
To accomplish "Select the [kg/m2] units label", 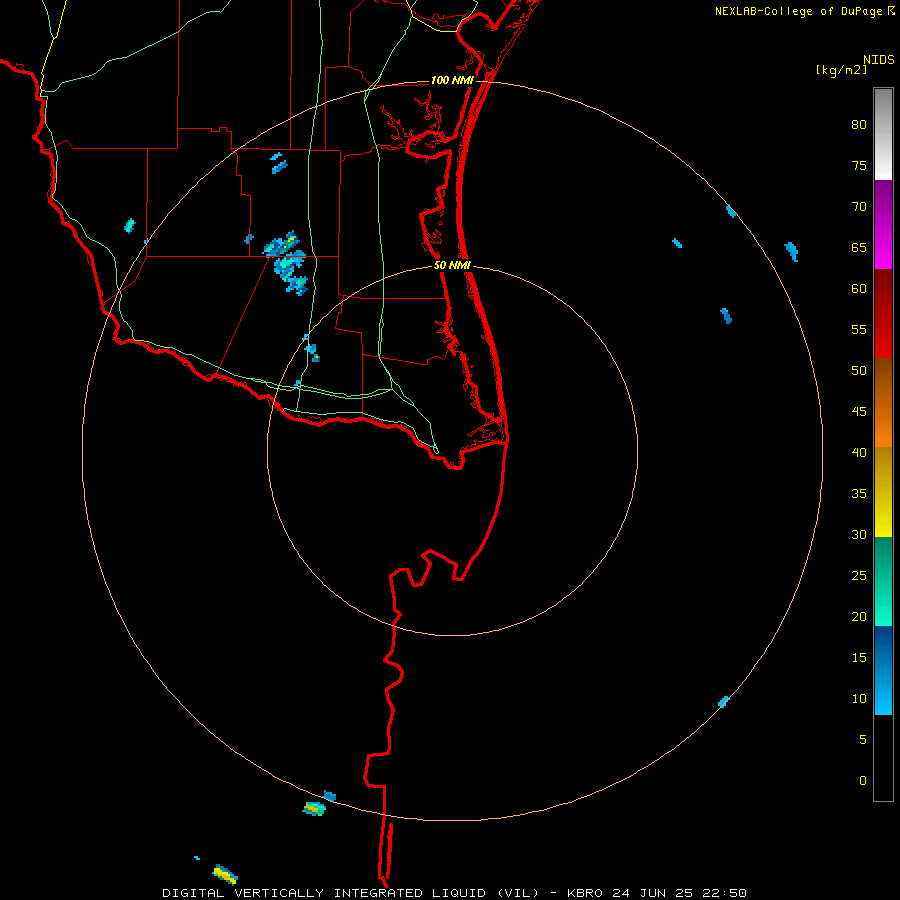I will (842, 70).
